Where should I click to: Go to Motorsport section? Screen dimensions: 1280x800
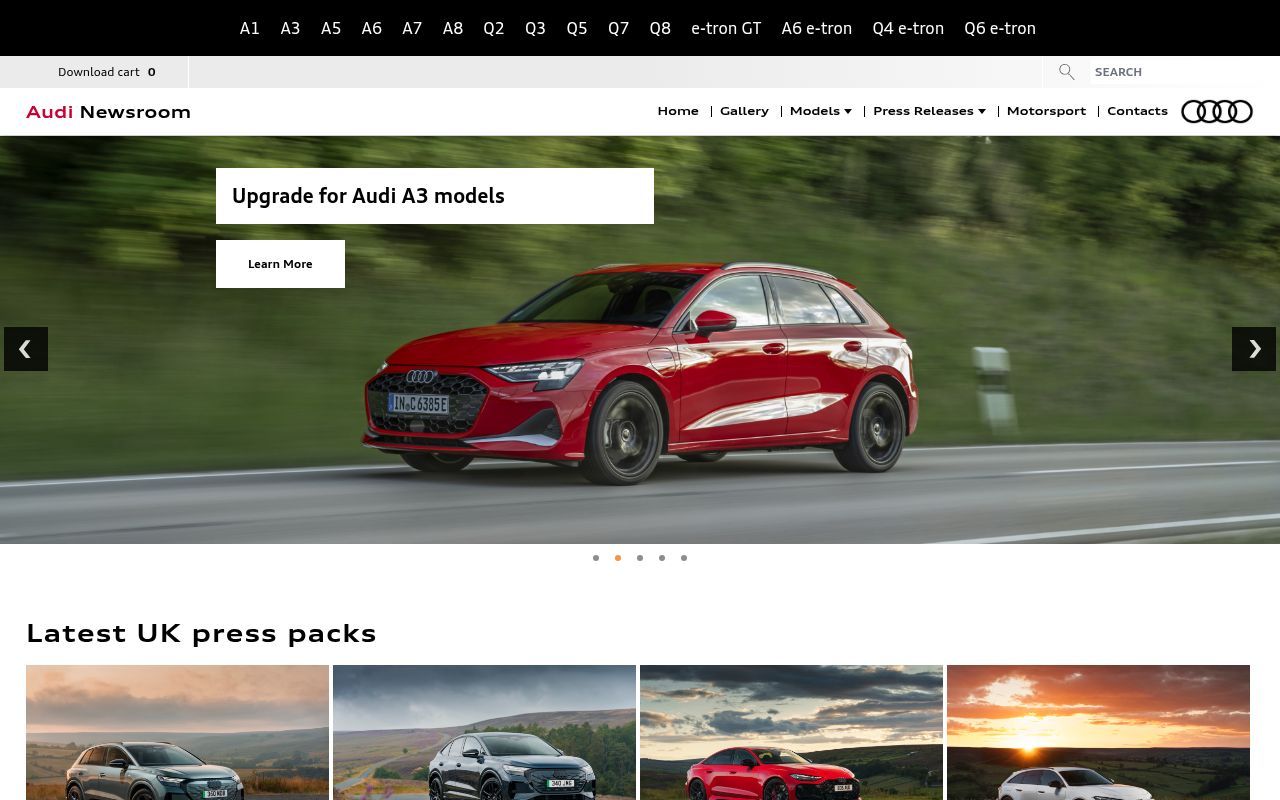[1046, 111]
